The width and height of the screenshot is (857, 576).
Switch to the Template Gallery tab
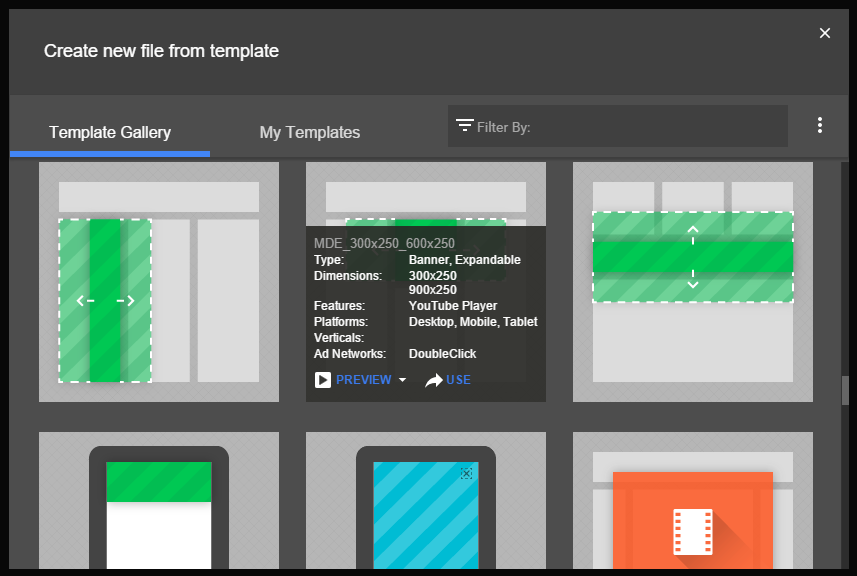tap(110, 132)
